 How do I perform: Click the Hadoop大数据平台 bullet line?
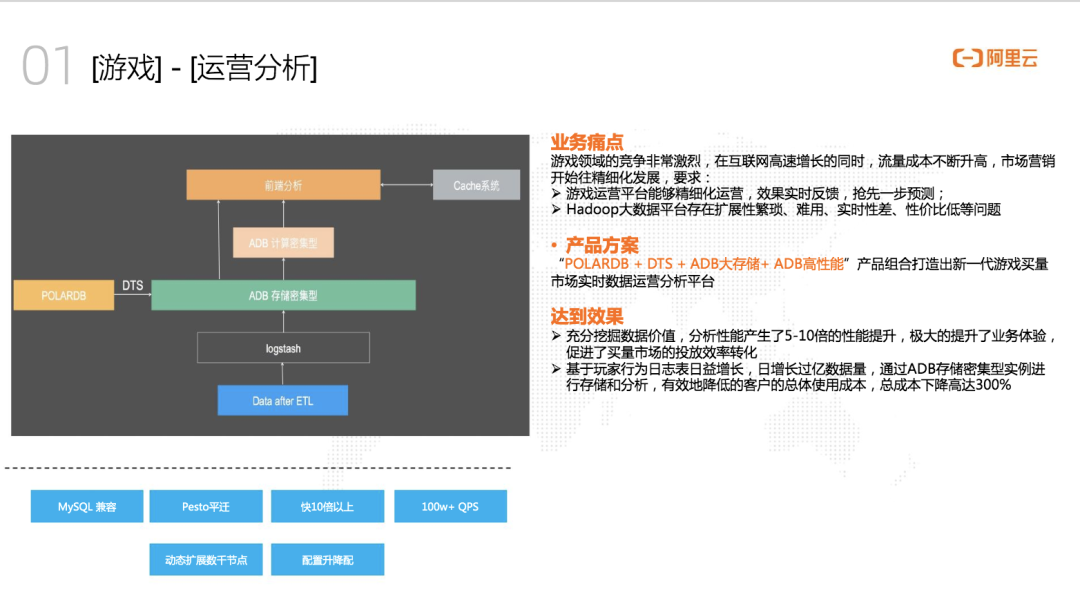point(776,209)
